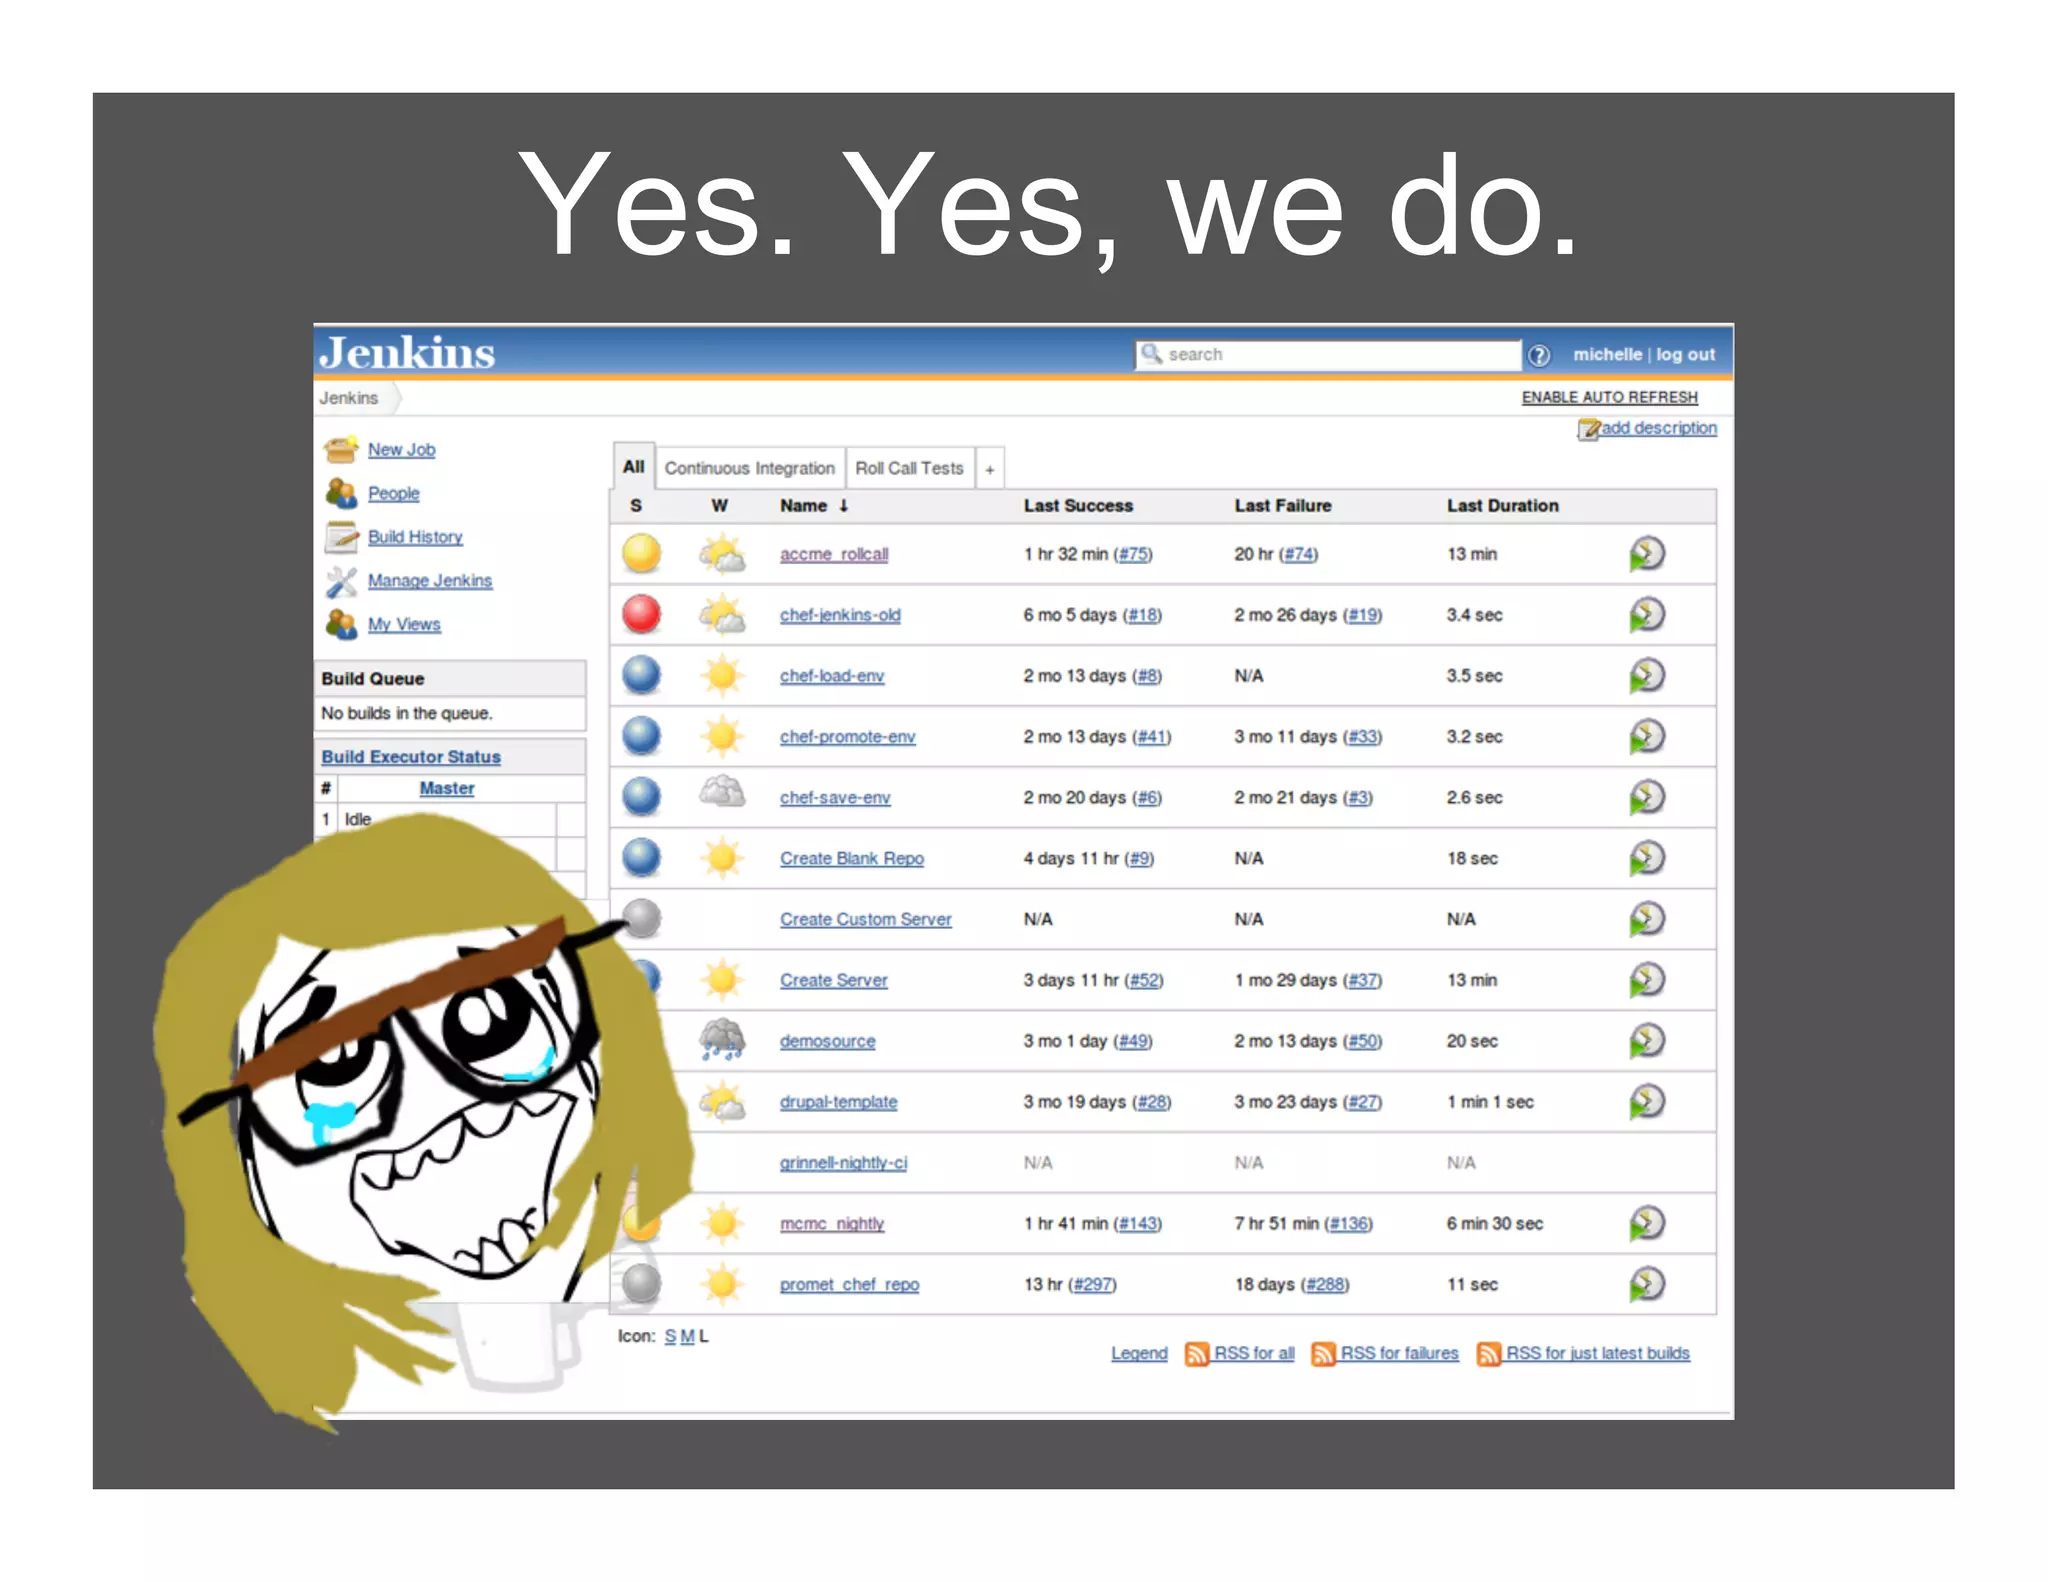Click Enable Auto Refresh link
Screen dimensions: 2048x1582
tap(1609, 398)
